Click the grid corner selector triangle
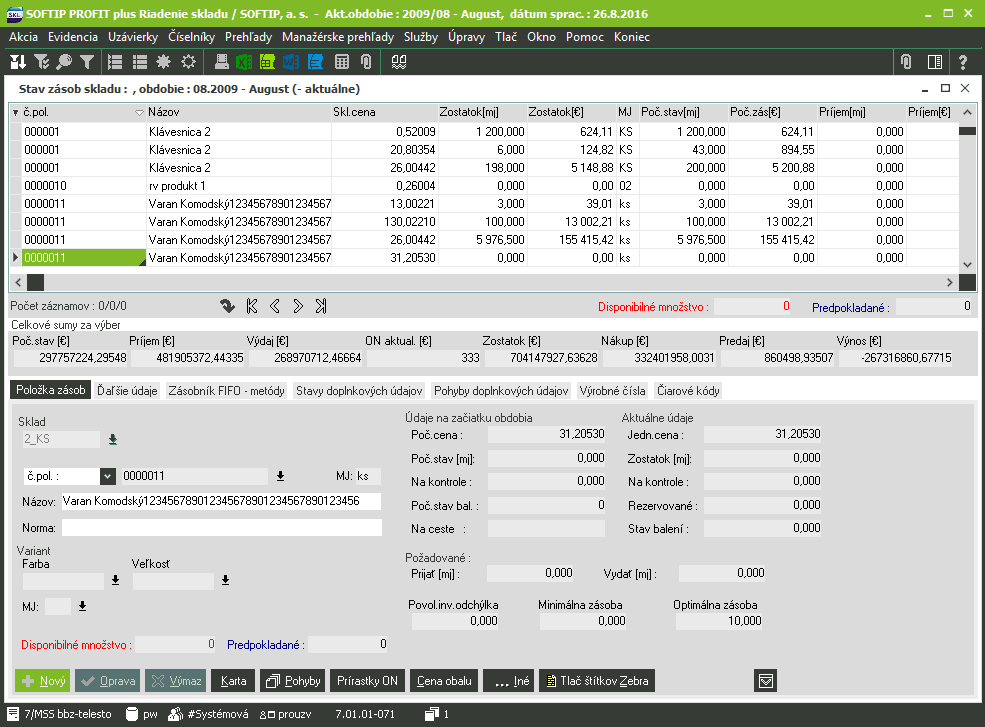985x727 pixels. point(15,112)
